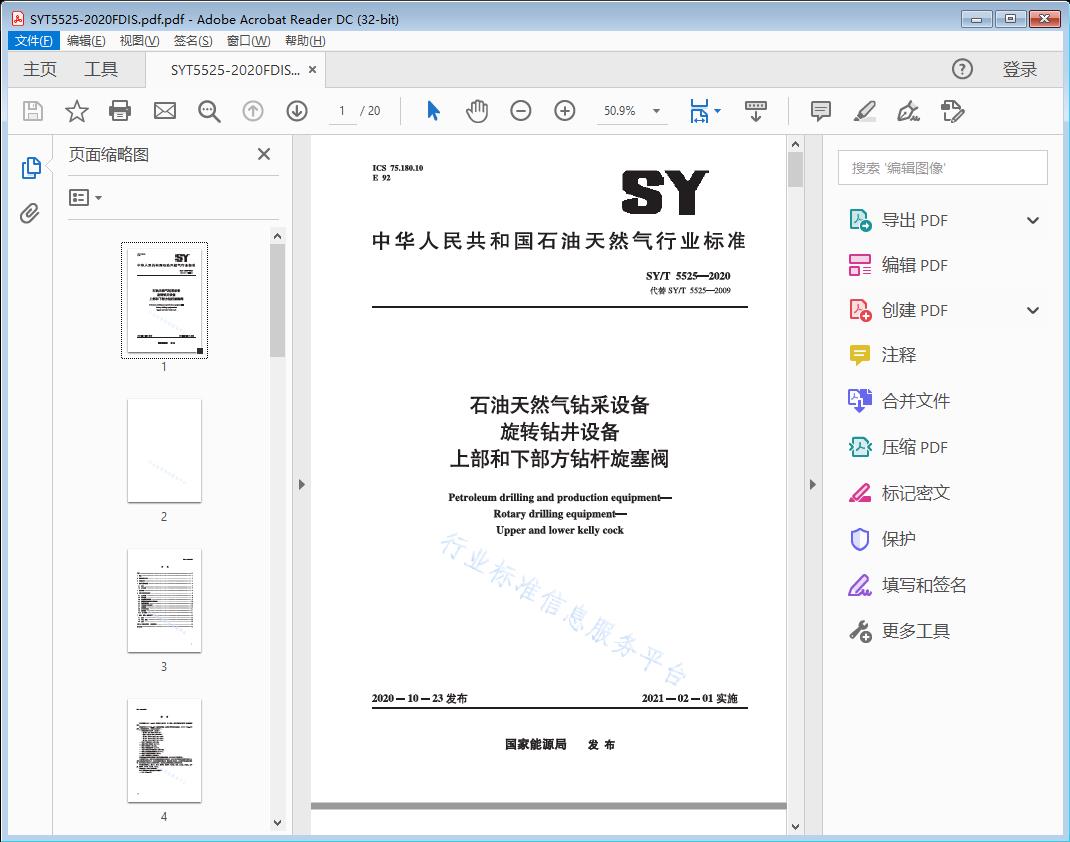Open the 50.9% zoom level dropdown
1070x842 pixels.
pos(656,111)
